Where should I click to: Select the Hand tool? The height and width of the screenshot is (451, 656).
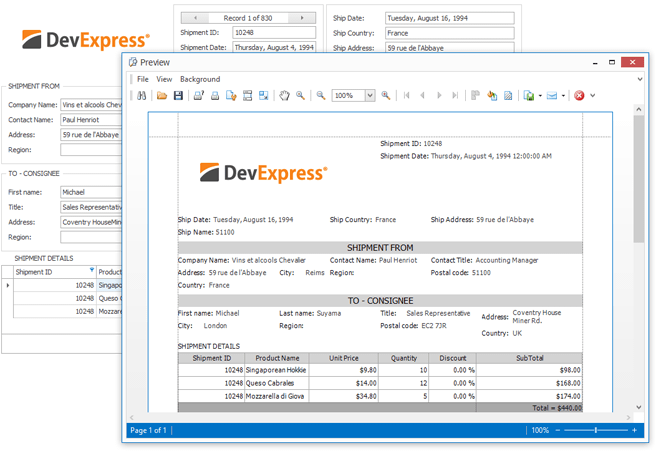[x=284, y=95]
